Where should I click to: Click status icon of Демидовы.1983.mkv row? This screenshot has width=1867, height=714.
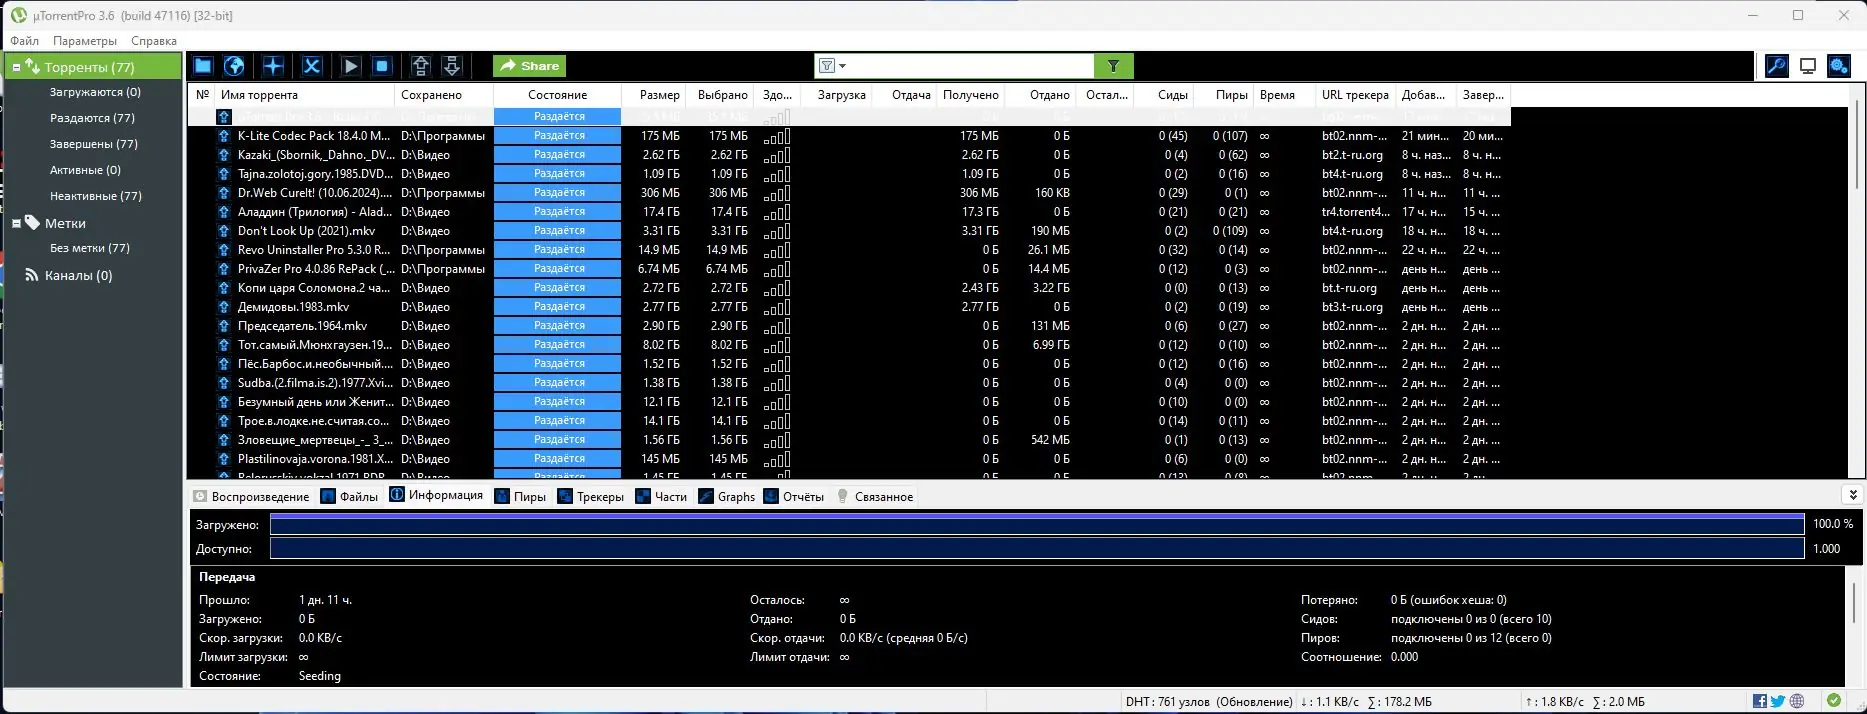pos(225,307)
